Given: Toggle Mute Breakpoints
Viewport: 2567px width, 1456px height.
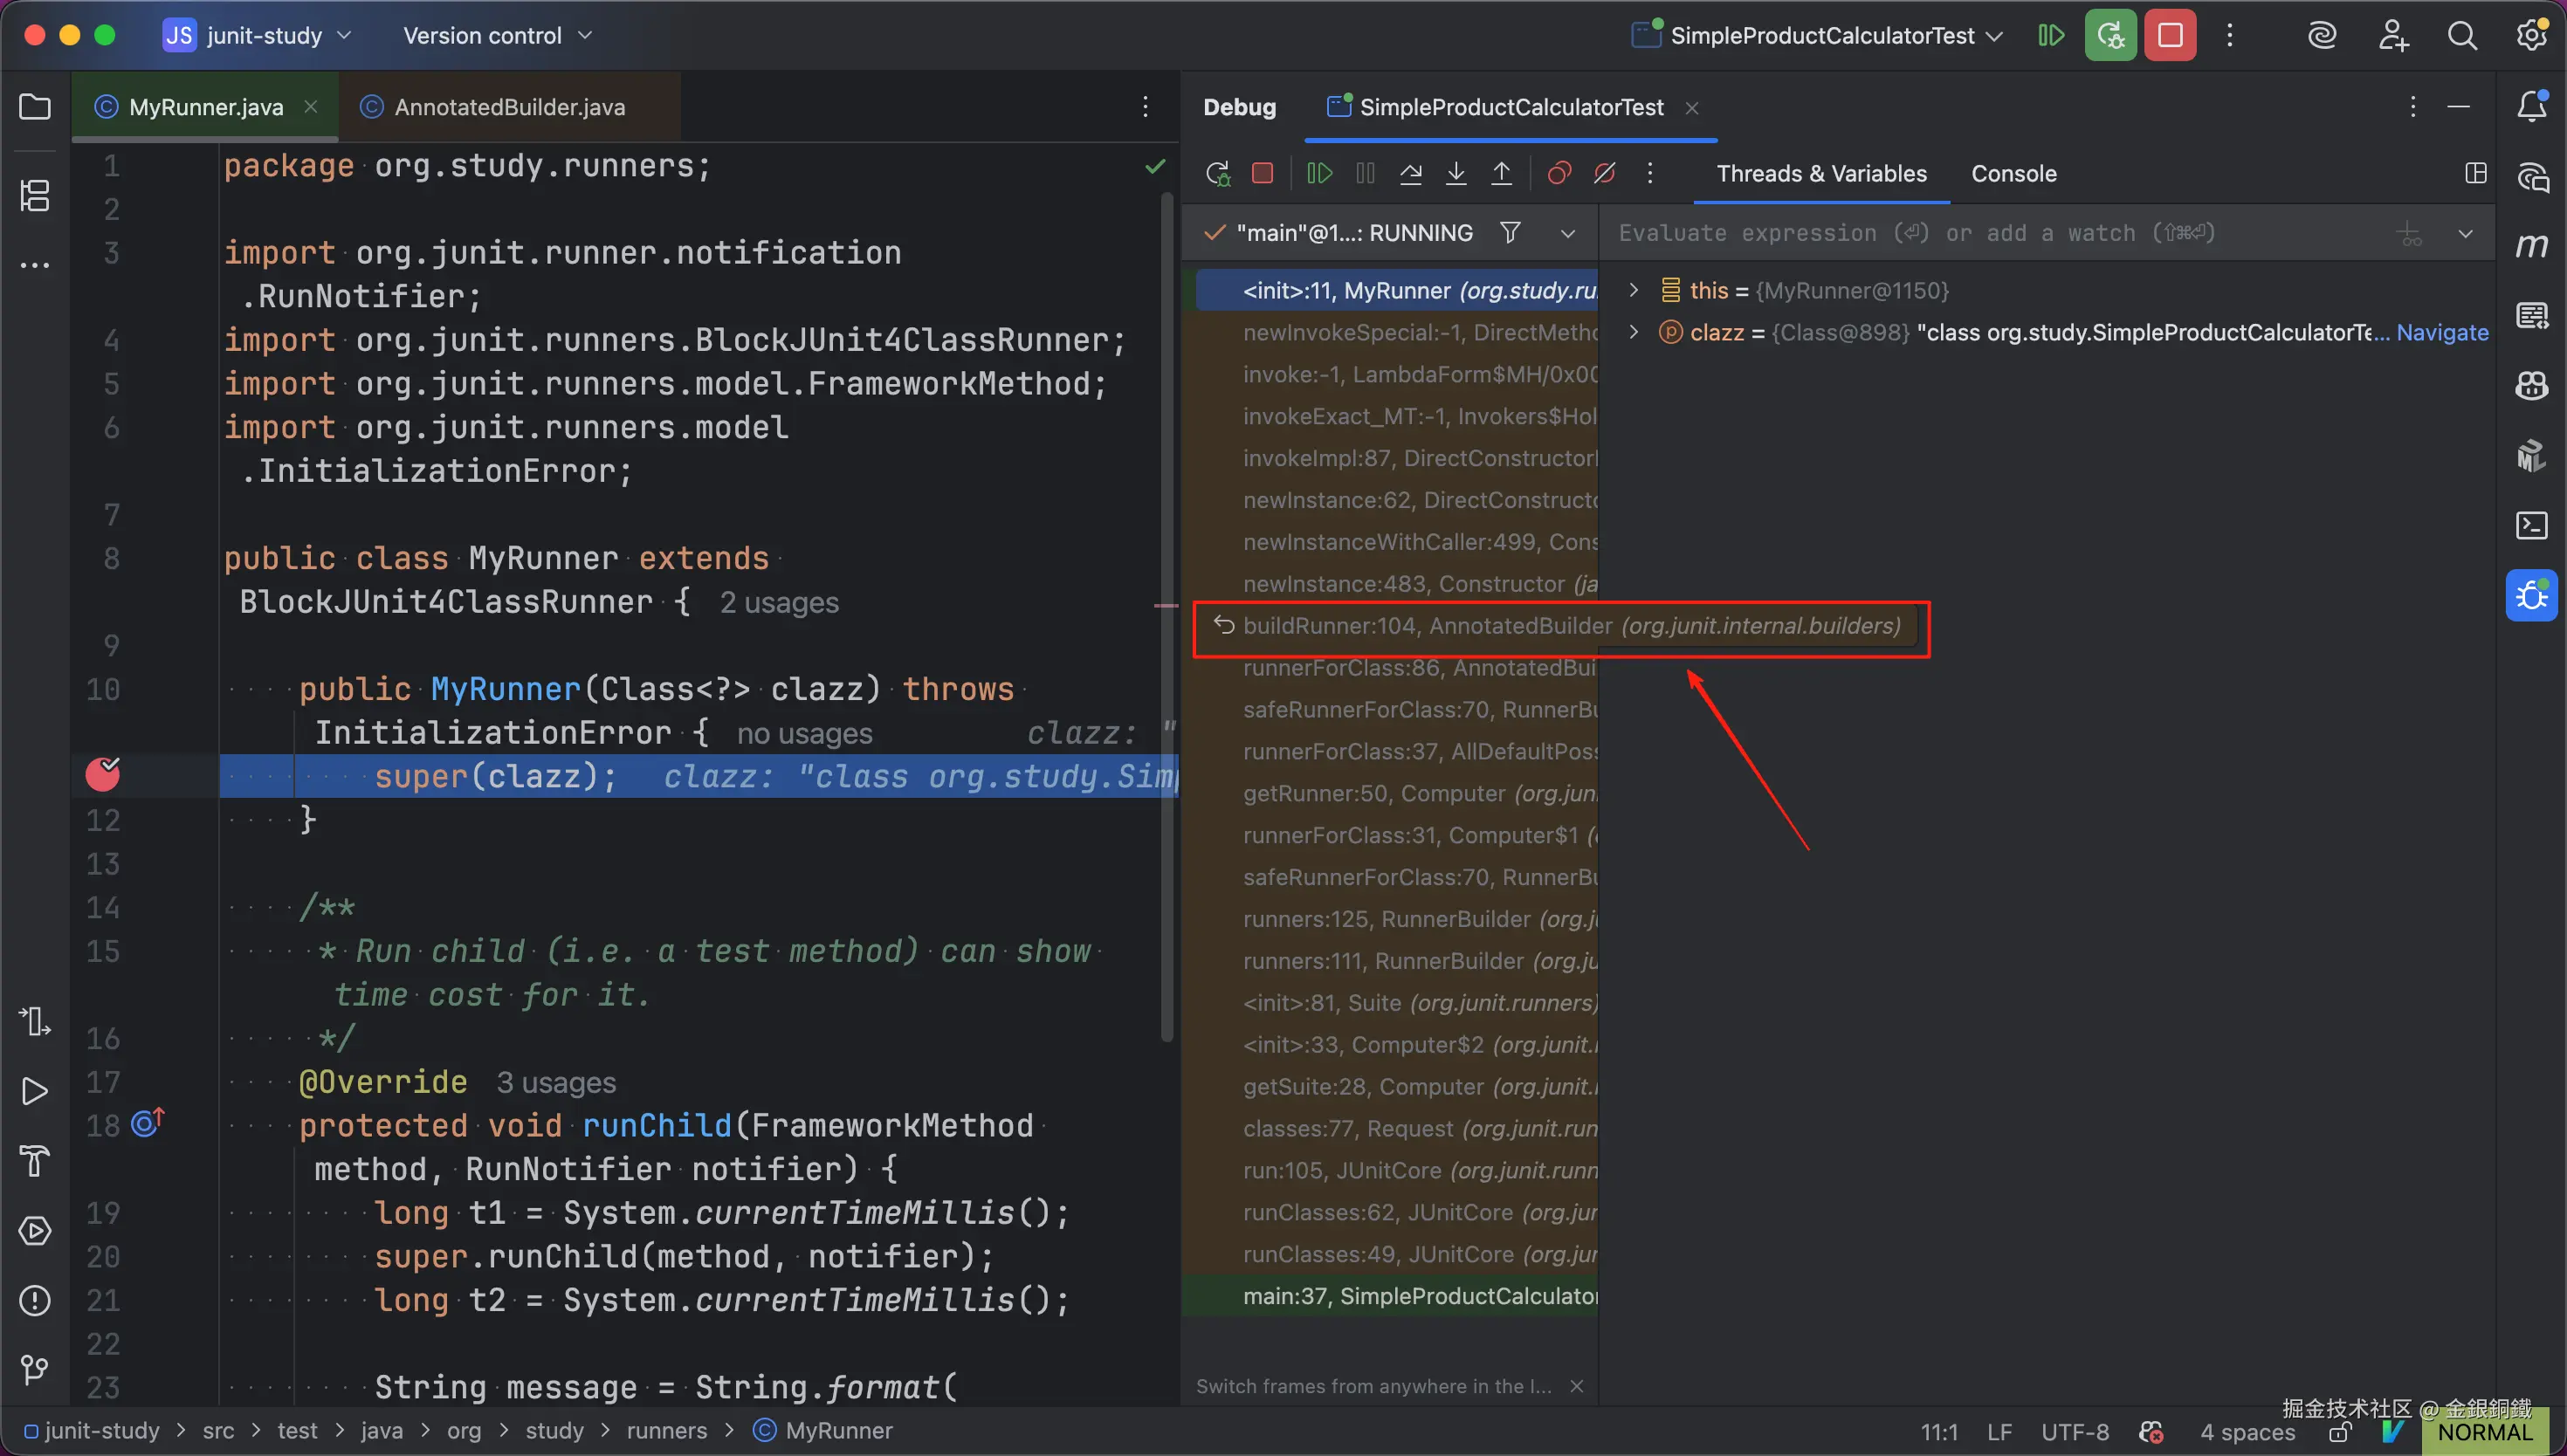Looking at the screenshot, I should point(1604,174).
